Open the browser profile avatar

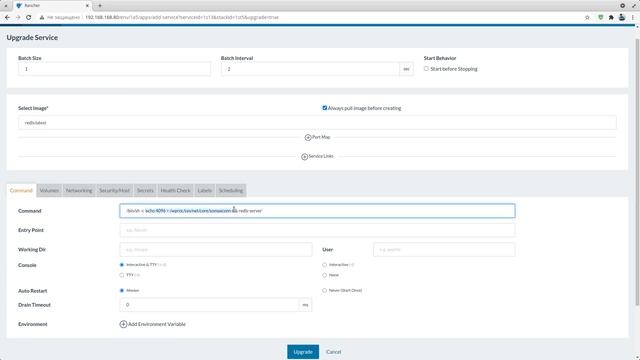(x=622, y=18)
